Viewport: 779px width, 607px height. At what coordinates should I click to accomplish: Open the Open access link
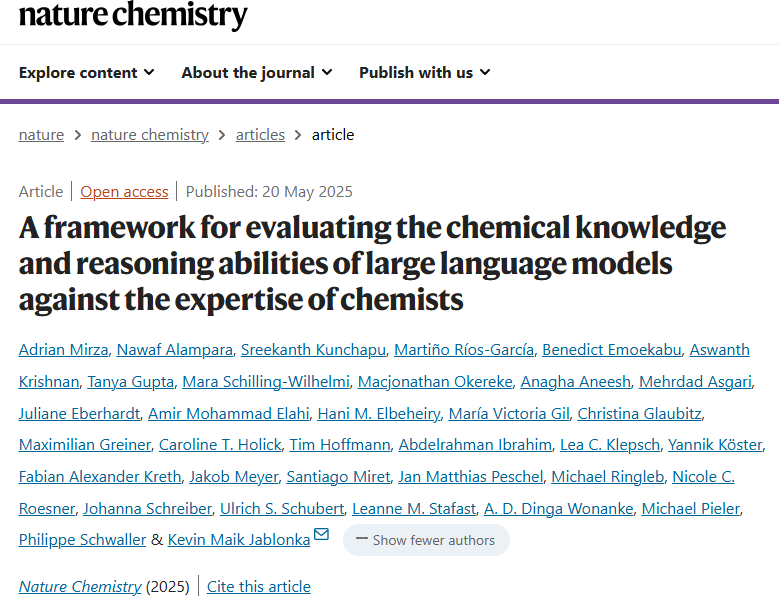124,192
